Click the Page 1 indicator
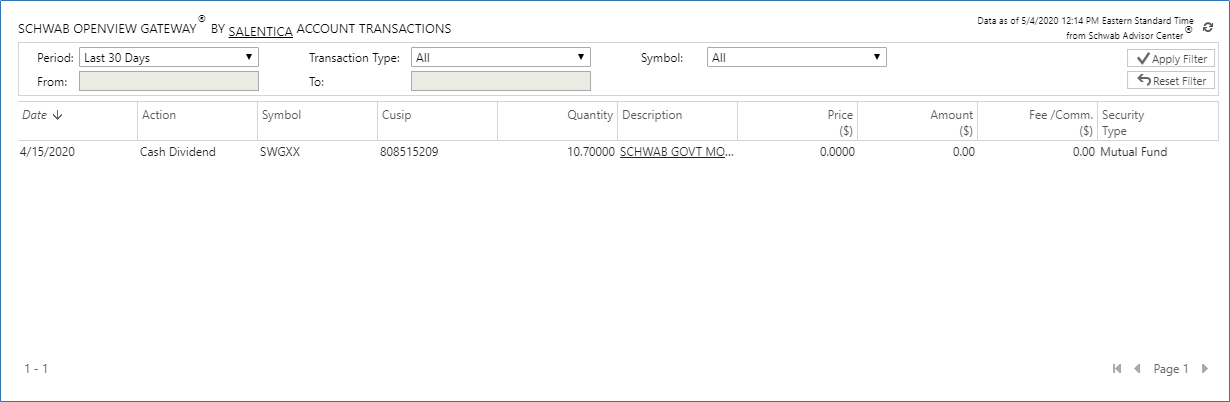This screenshot has height=402, width=1230. point(1171,369)
